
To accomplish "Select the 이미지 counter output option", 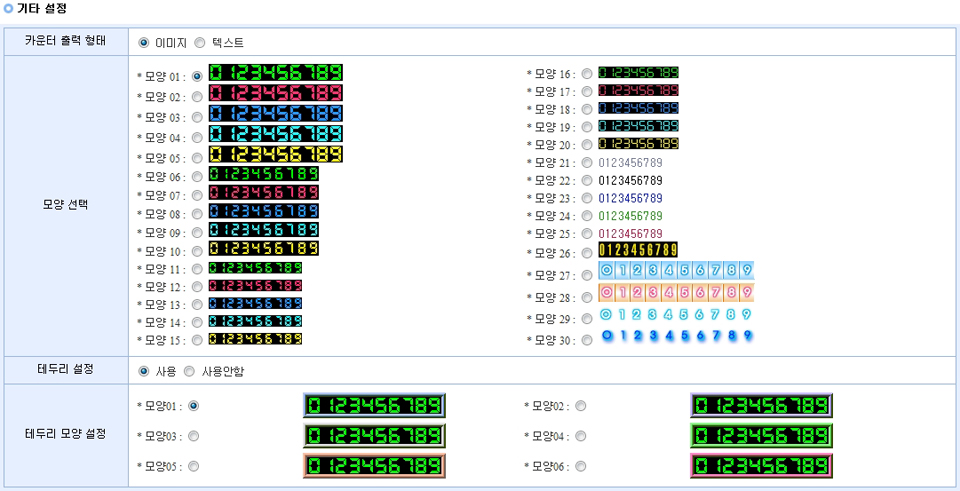I will click(x=144, y=43).
